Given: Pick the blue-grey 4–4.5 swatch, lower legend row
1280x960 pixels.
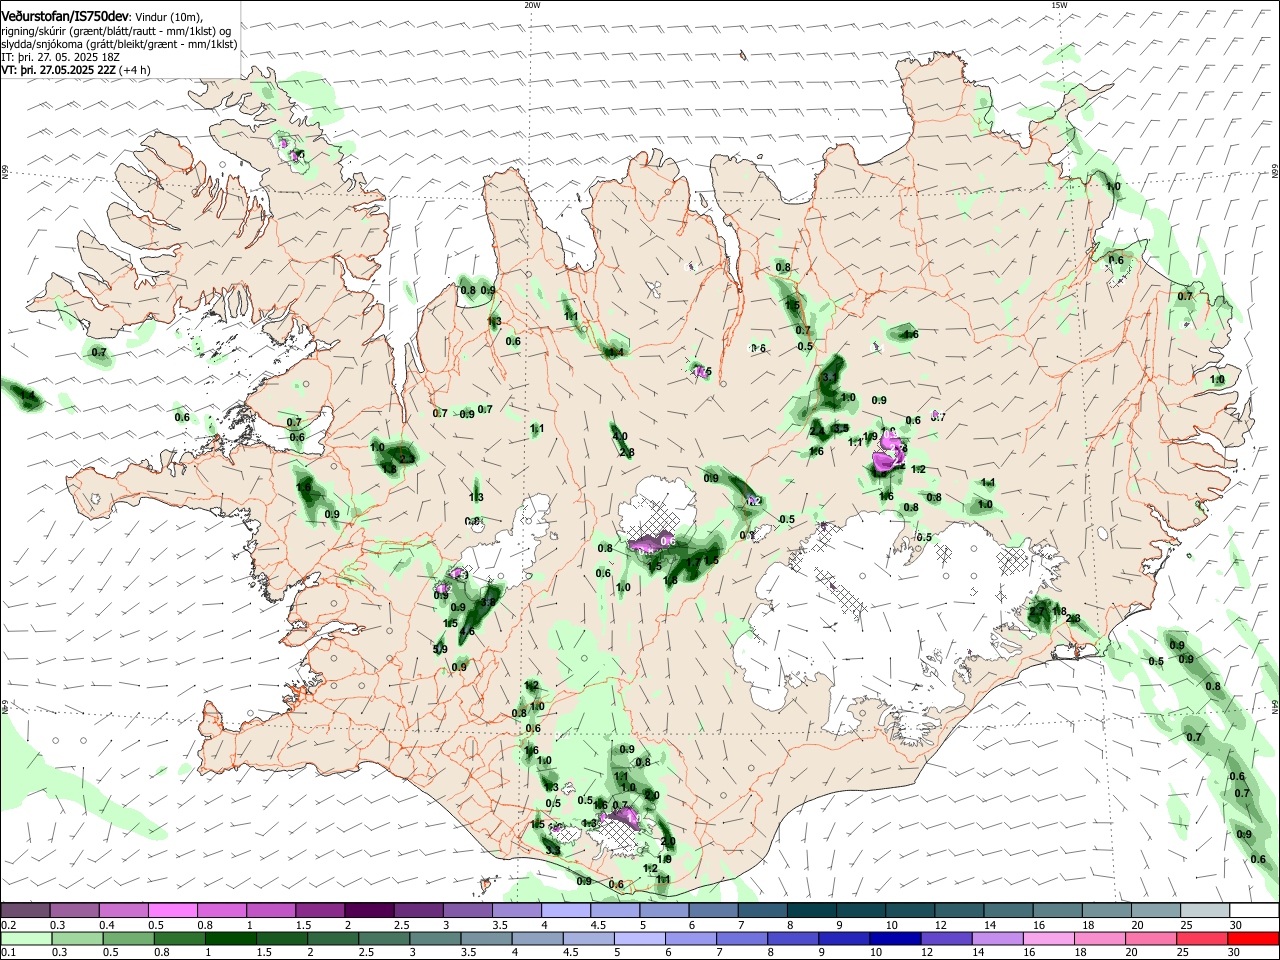Looking at the screenshot, I should [x=537, y=939].
